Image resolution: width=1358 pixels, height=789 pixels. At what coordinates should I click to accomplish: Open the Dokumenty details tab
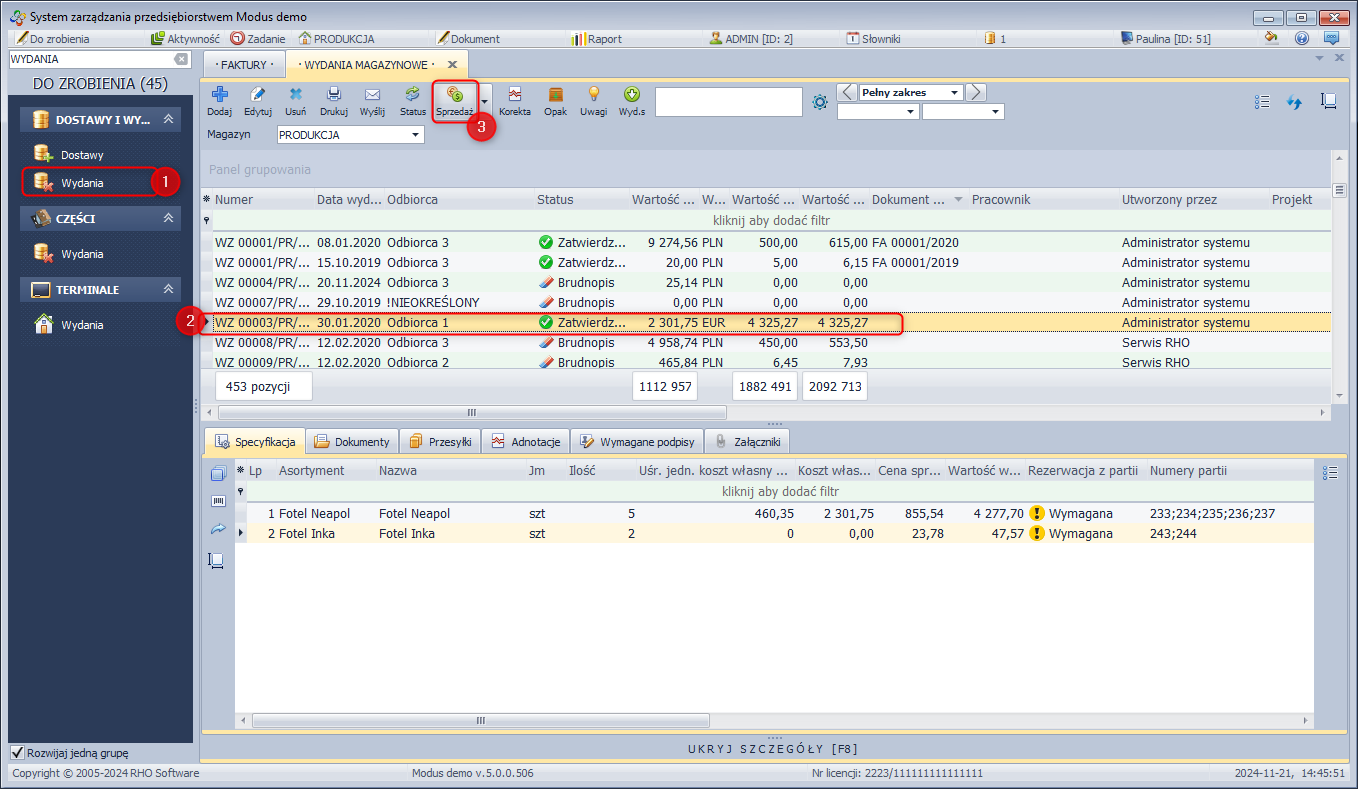(352, 441)
